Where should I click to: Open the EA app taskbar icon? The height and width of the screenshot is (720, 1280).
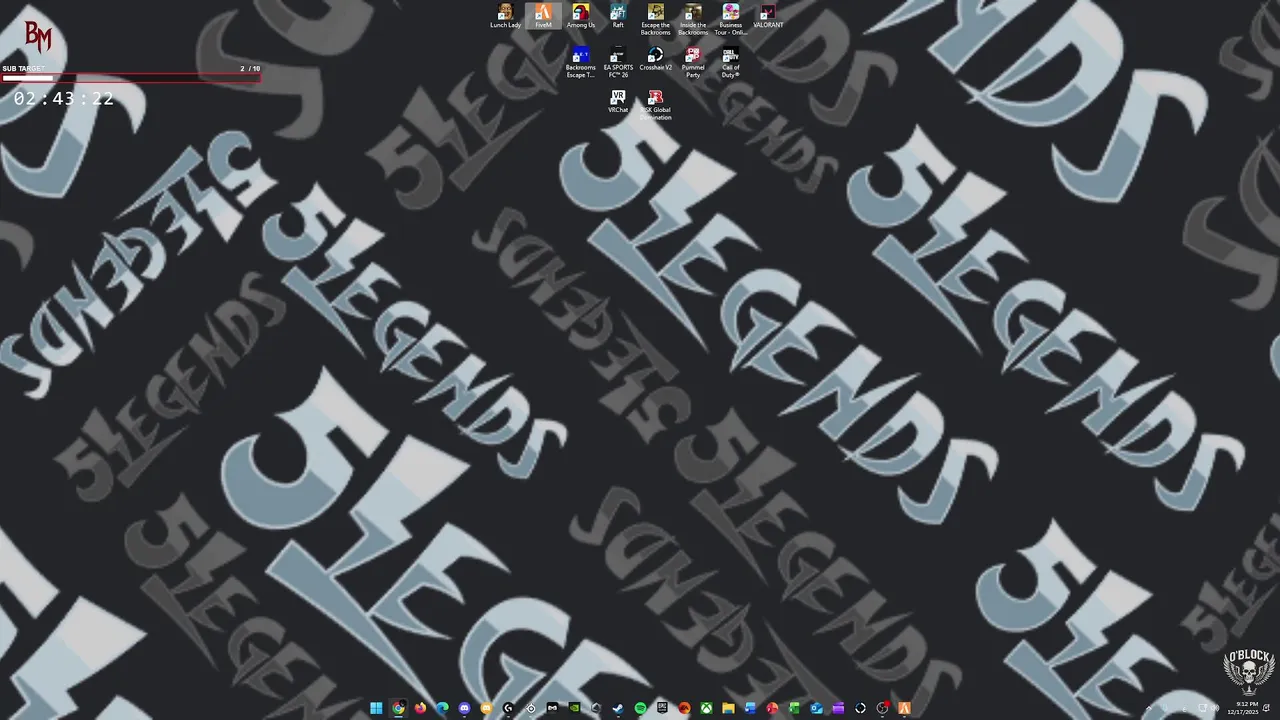(685, 708)
